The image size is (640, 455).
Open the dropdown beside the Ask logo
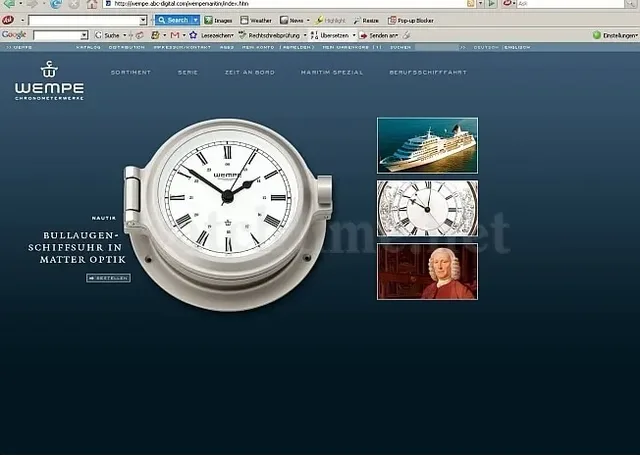(22, 20)
